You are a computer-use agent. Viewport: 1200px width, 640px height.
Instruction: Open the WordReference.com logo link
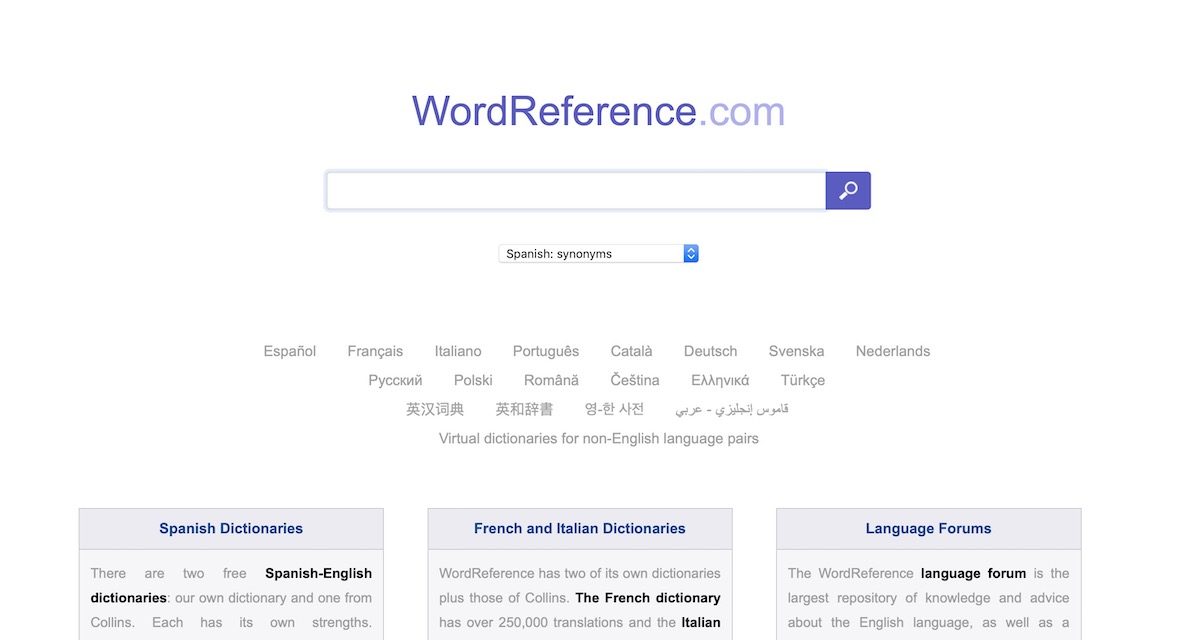pos(598,111)
